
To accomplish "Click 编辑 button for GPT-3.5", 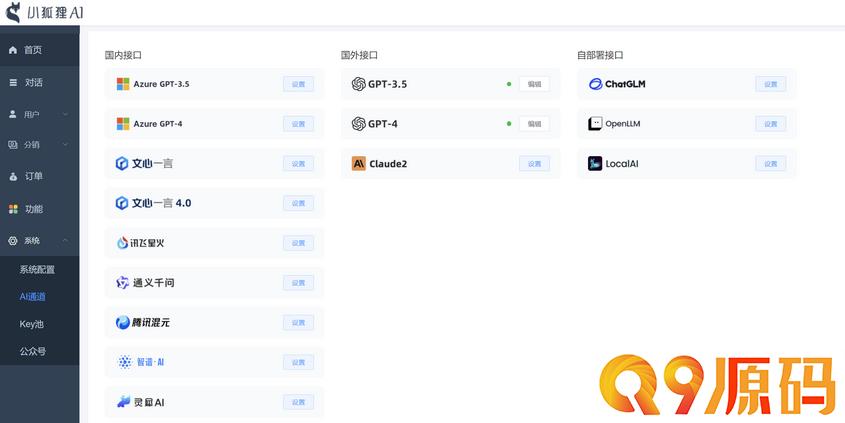I will click(x=535, y=84).
